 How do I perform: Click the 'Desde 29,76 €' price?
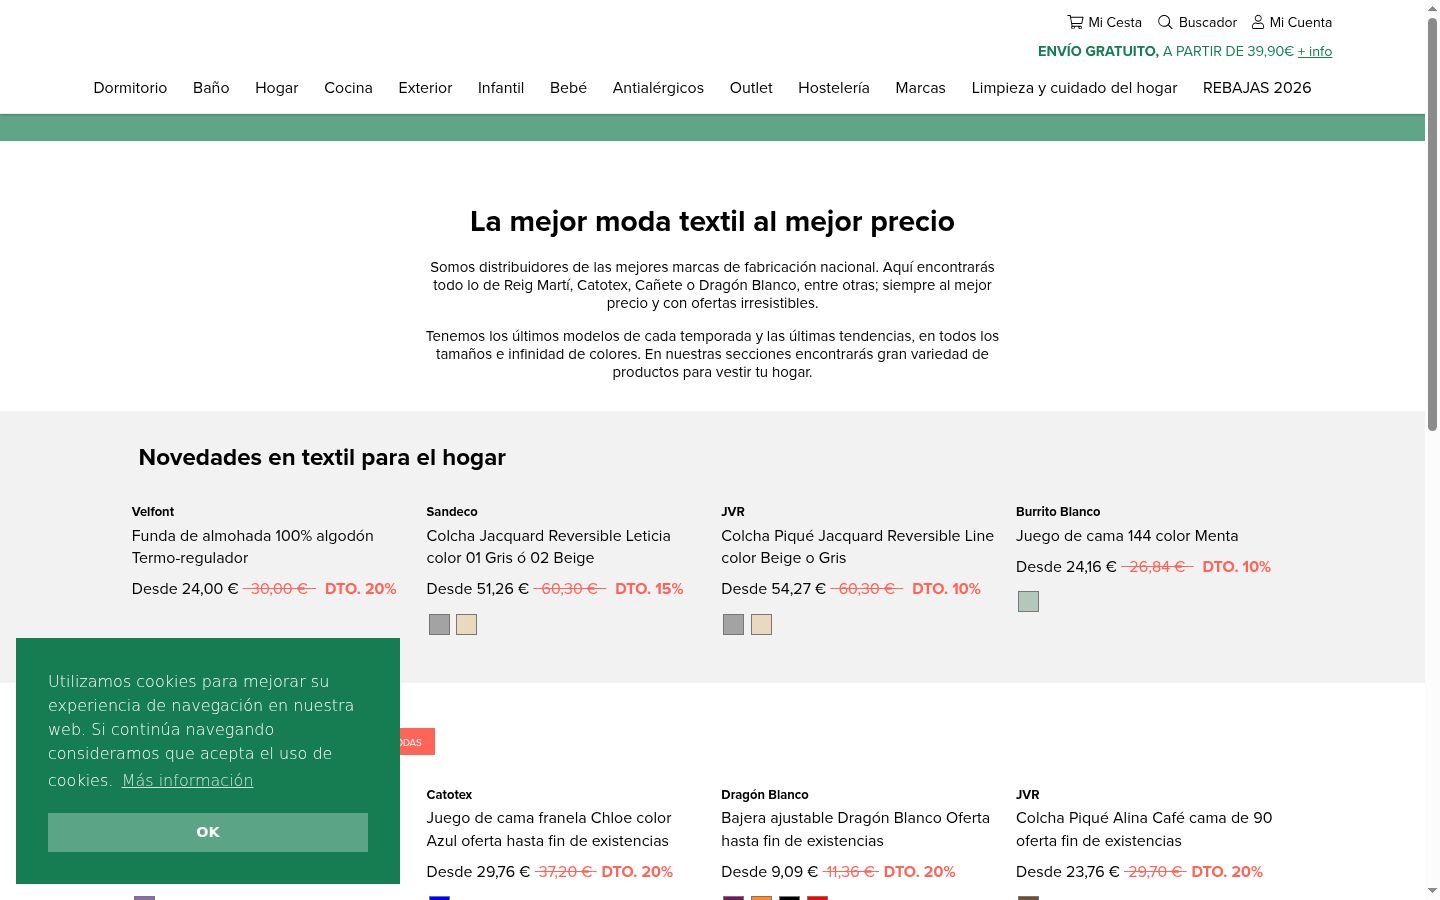pyautogui.click(x=478, y=872)
